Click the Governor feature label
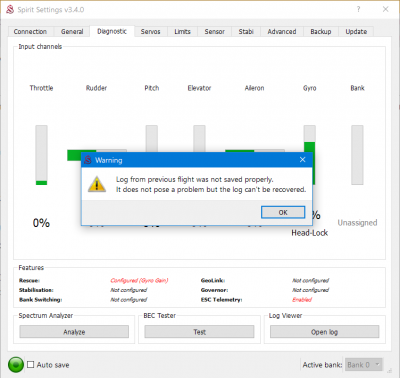The image size is (400, 378). coord(214,290)
